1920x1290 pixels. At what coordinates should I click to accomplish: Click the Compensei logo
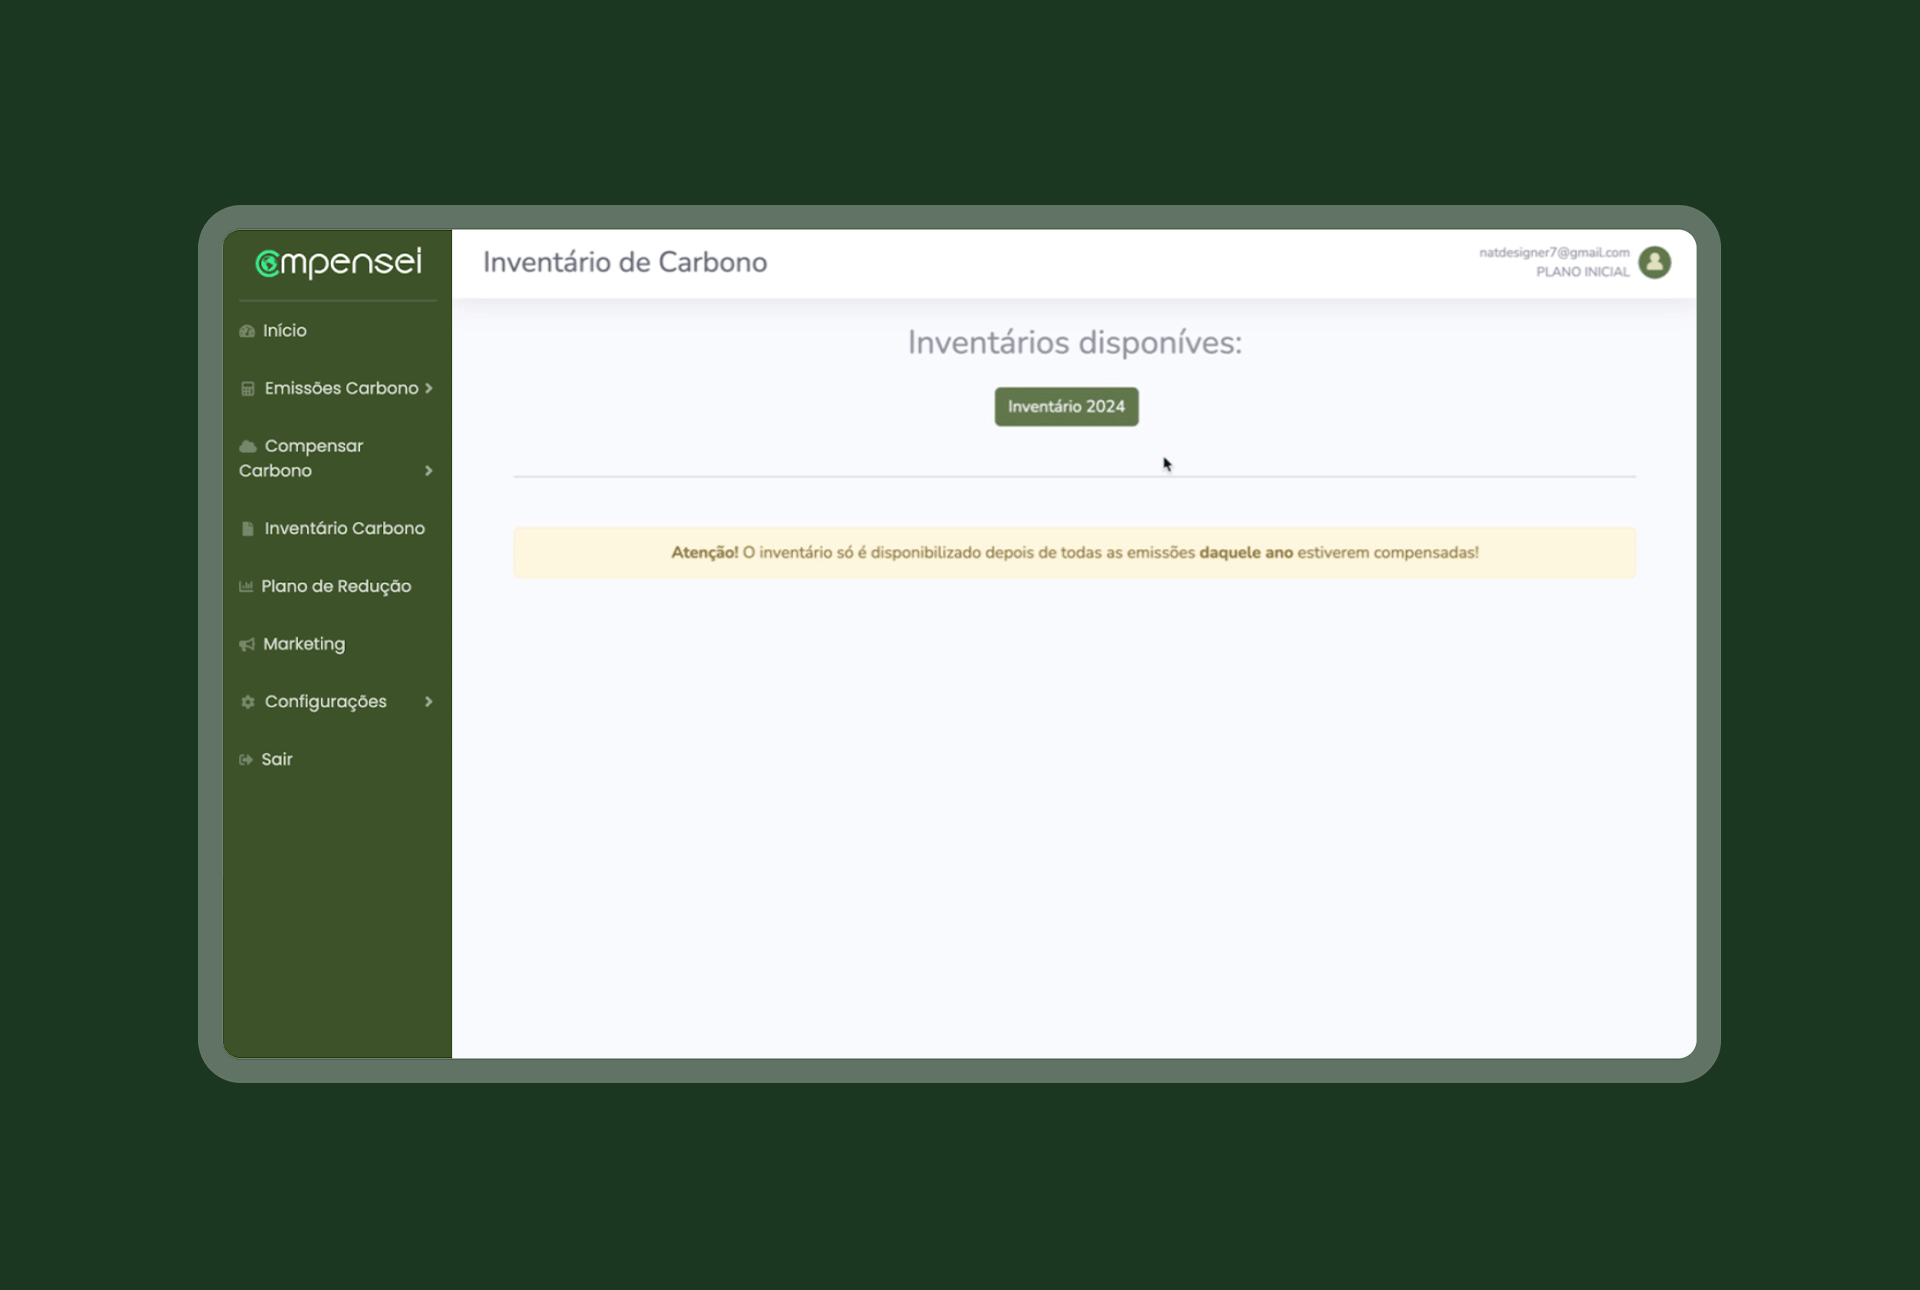point(338,262)
